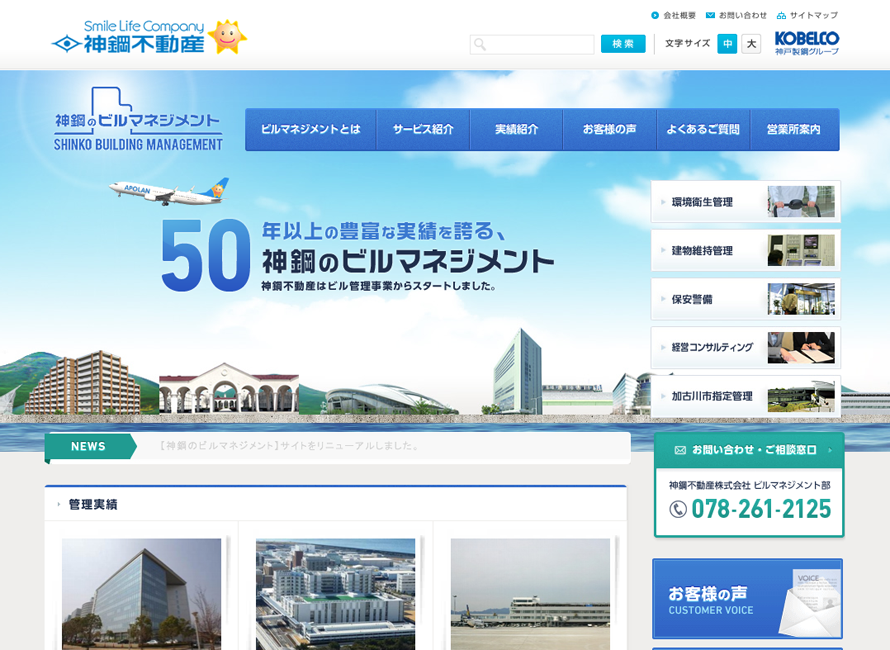Open the 環境衛生管理 service button

point(745,202)
